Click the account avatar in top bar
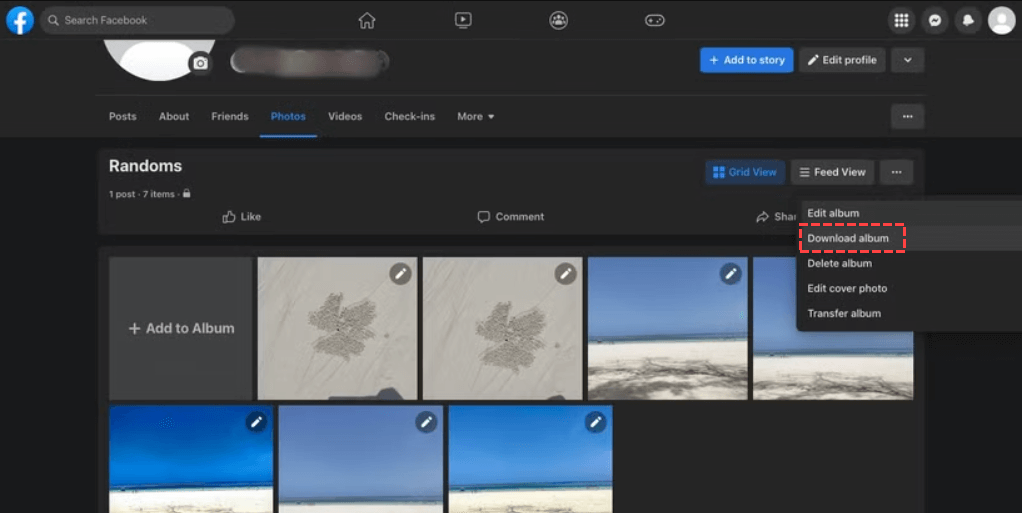Viewport: 1022px width, 513px height. 1002,20
